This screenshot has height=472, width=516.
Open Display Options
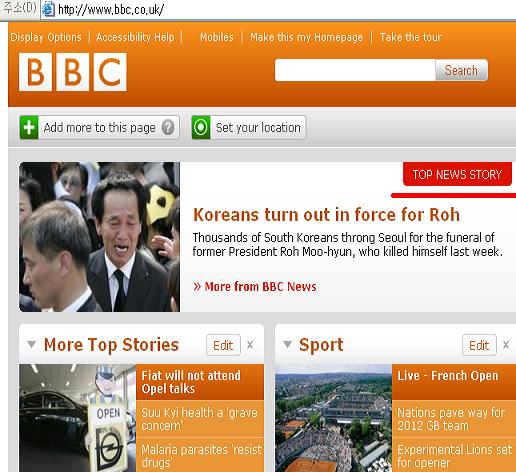click(46, 37)
